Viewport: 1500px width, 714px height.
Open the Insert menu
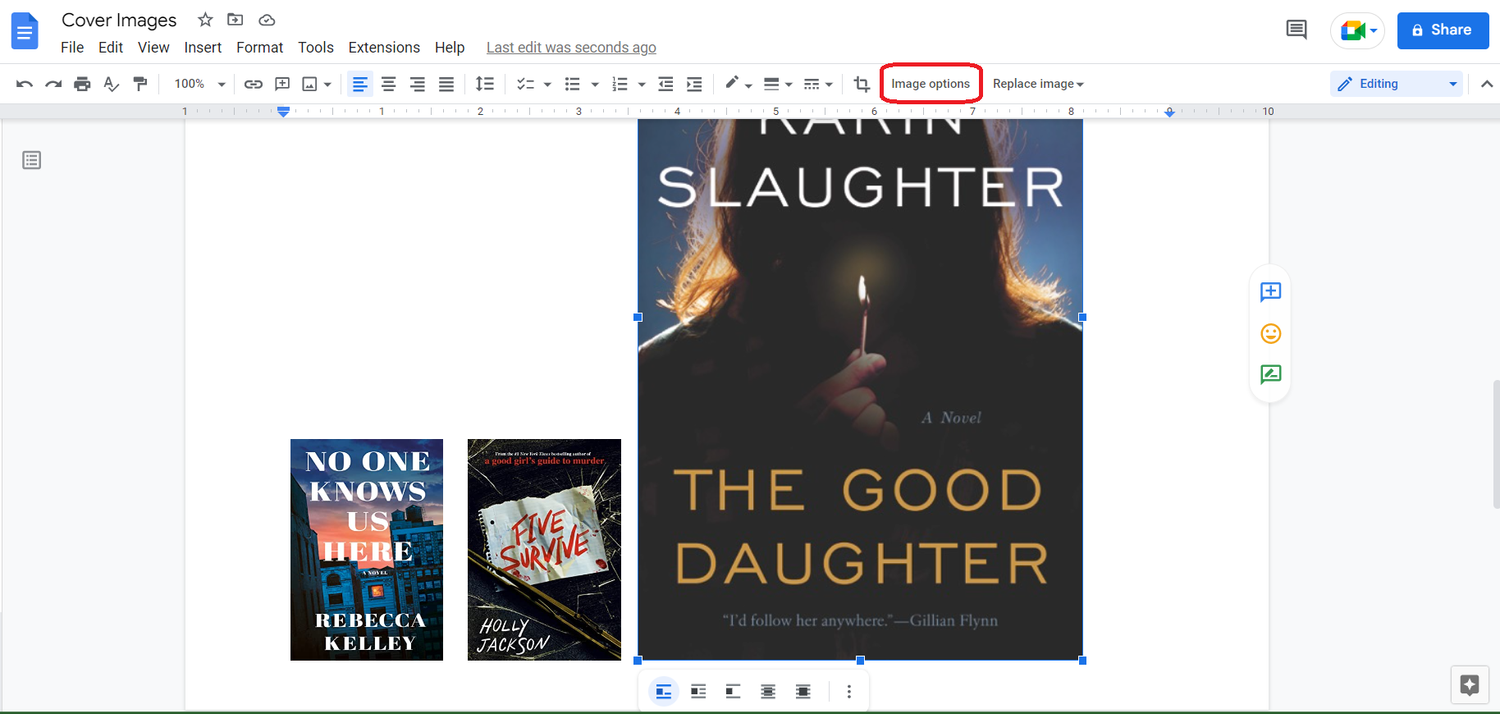click(x=203, y=47)
